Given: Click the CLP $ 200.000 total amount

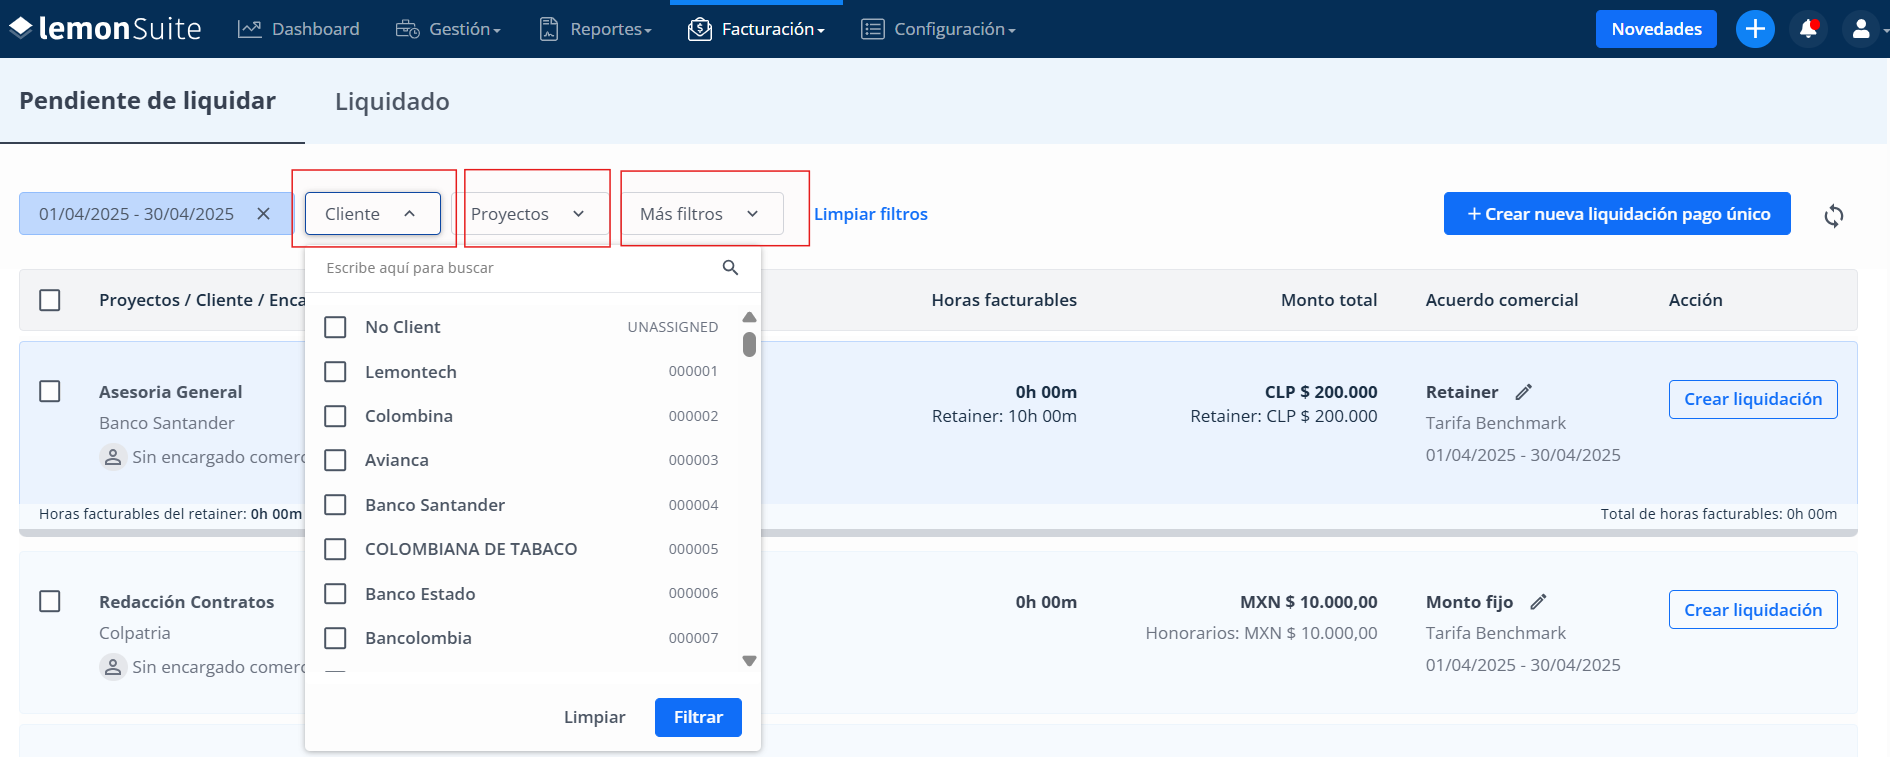Looking at the screenshot, I should (1321, 392).
